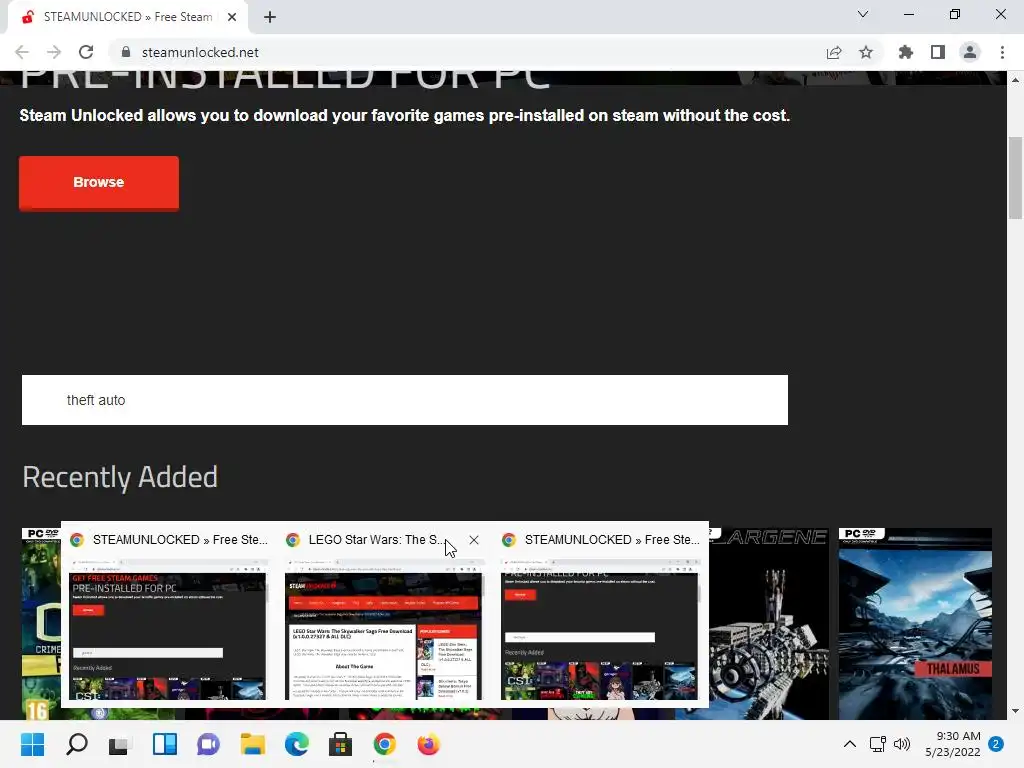This screenshot has width=1024, height=768.
Task: Open the Argene game cover
Action: pyautogui.click(x=769, y=624)
